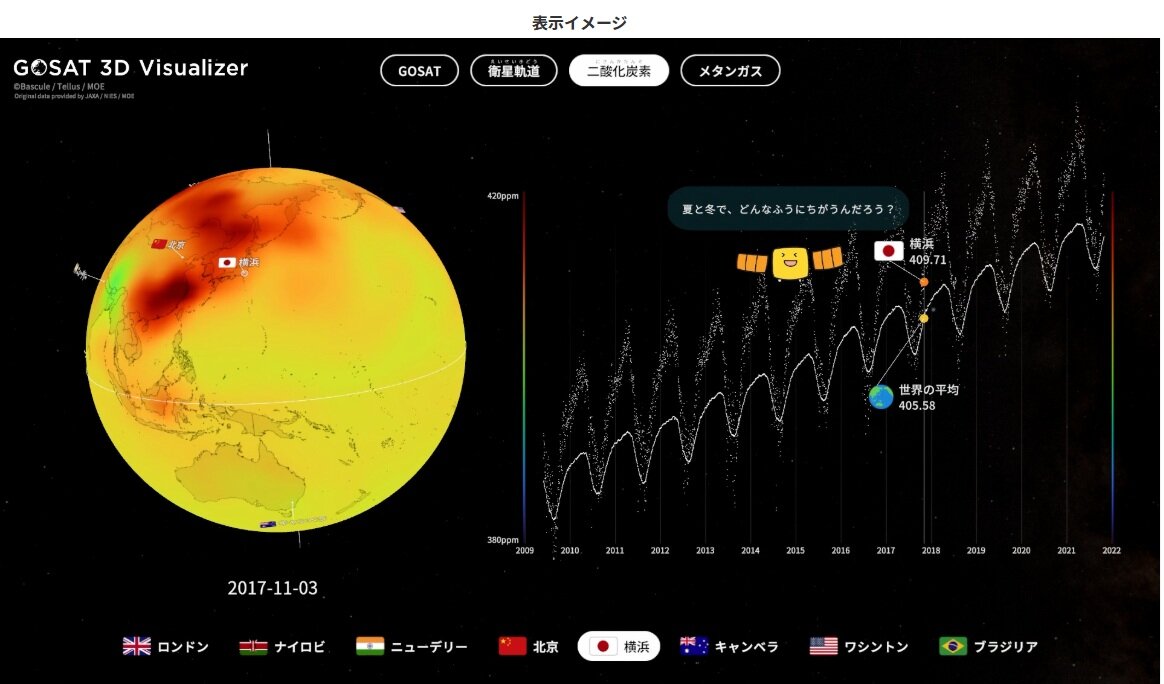Click the Japan flag beside 横浜 409.71
The width and height of the screenshot is (1164, 684).
[x=889, y=251]
